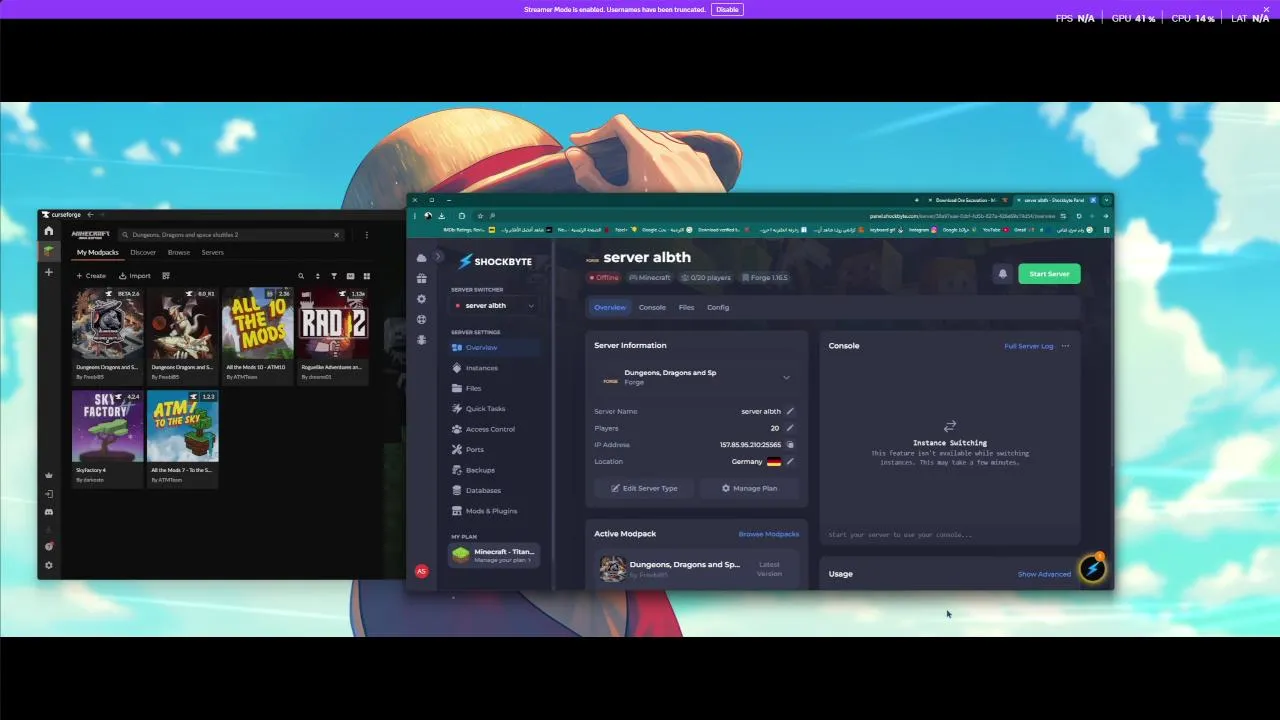Image resolution: width=1280 pixels, height=720 pixels.
Task: Click the sign-in icon in CurseForge sidebar
Action: click(x=48, y=494)
